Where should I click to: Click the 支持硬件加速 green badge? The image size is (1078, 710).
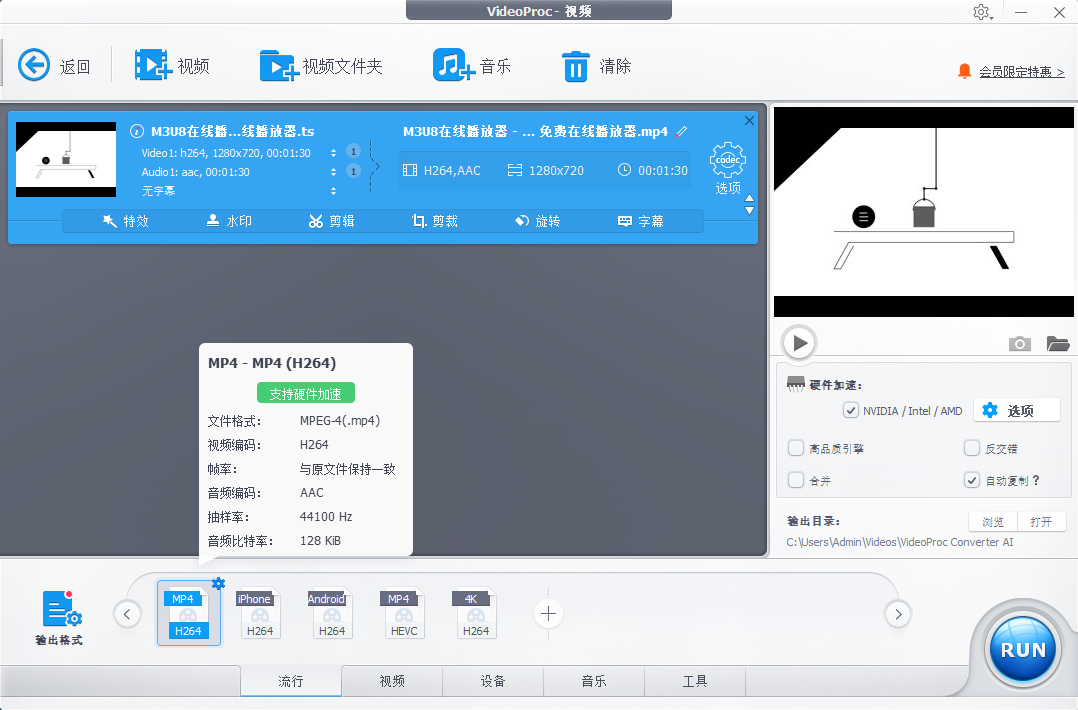(x=305, y=393)
